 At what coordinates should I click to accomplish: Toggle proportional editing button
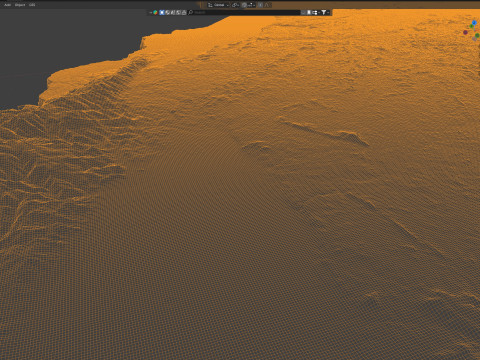(x=261, y=5)
